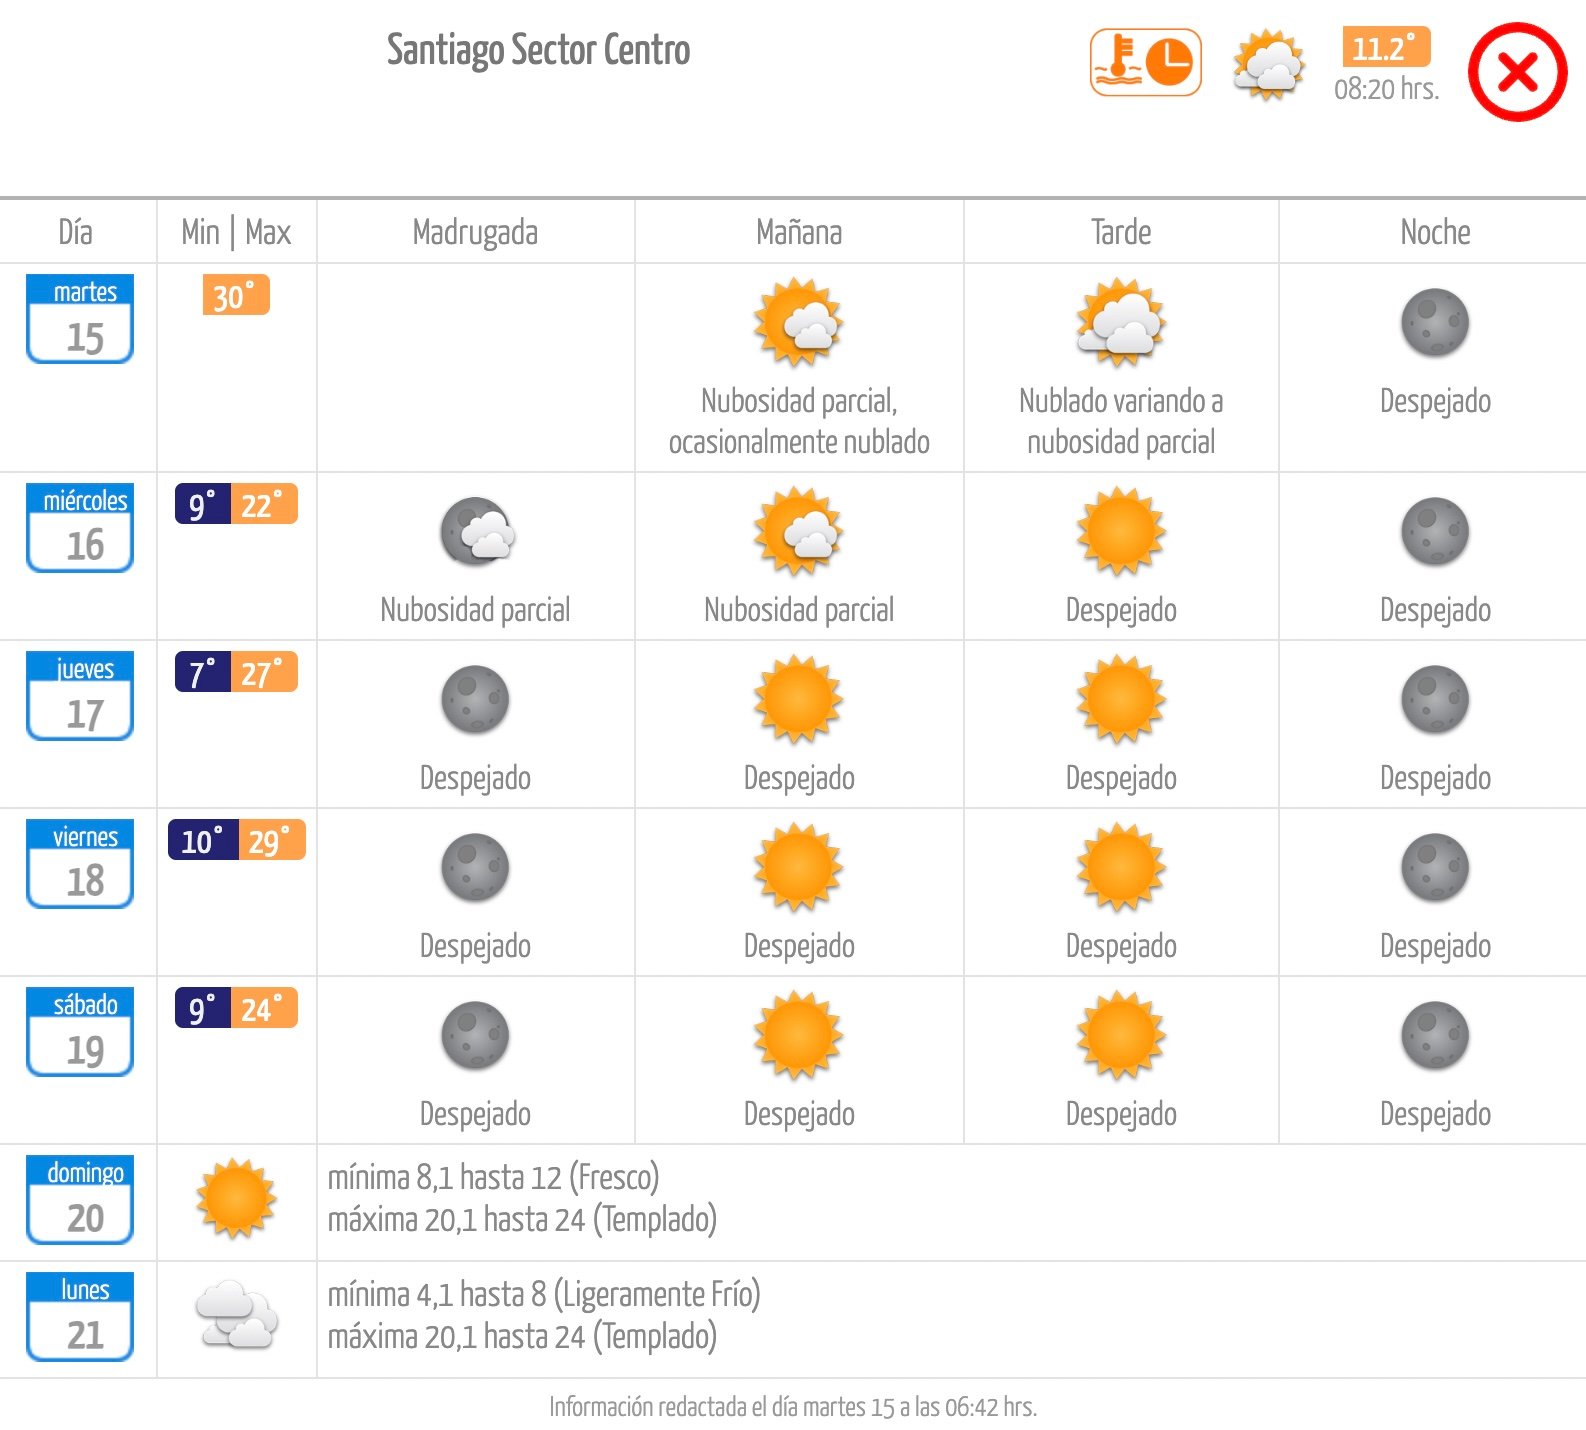The image size is (1586, 1430).
Task: Click Wednesday madrugada moon-with-cloud icon
Action: pos(477,532)
